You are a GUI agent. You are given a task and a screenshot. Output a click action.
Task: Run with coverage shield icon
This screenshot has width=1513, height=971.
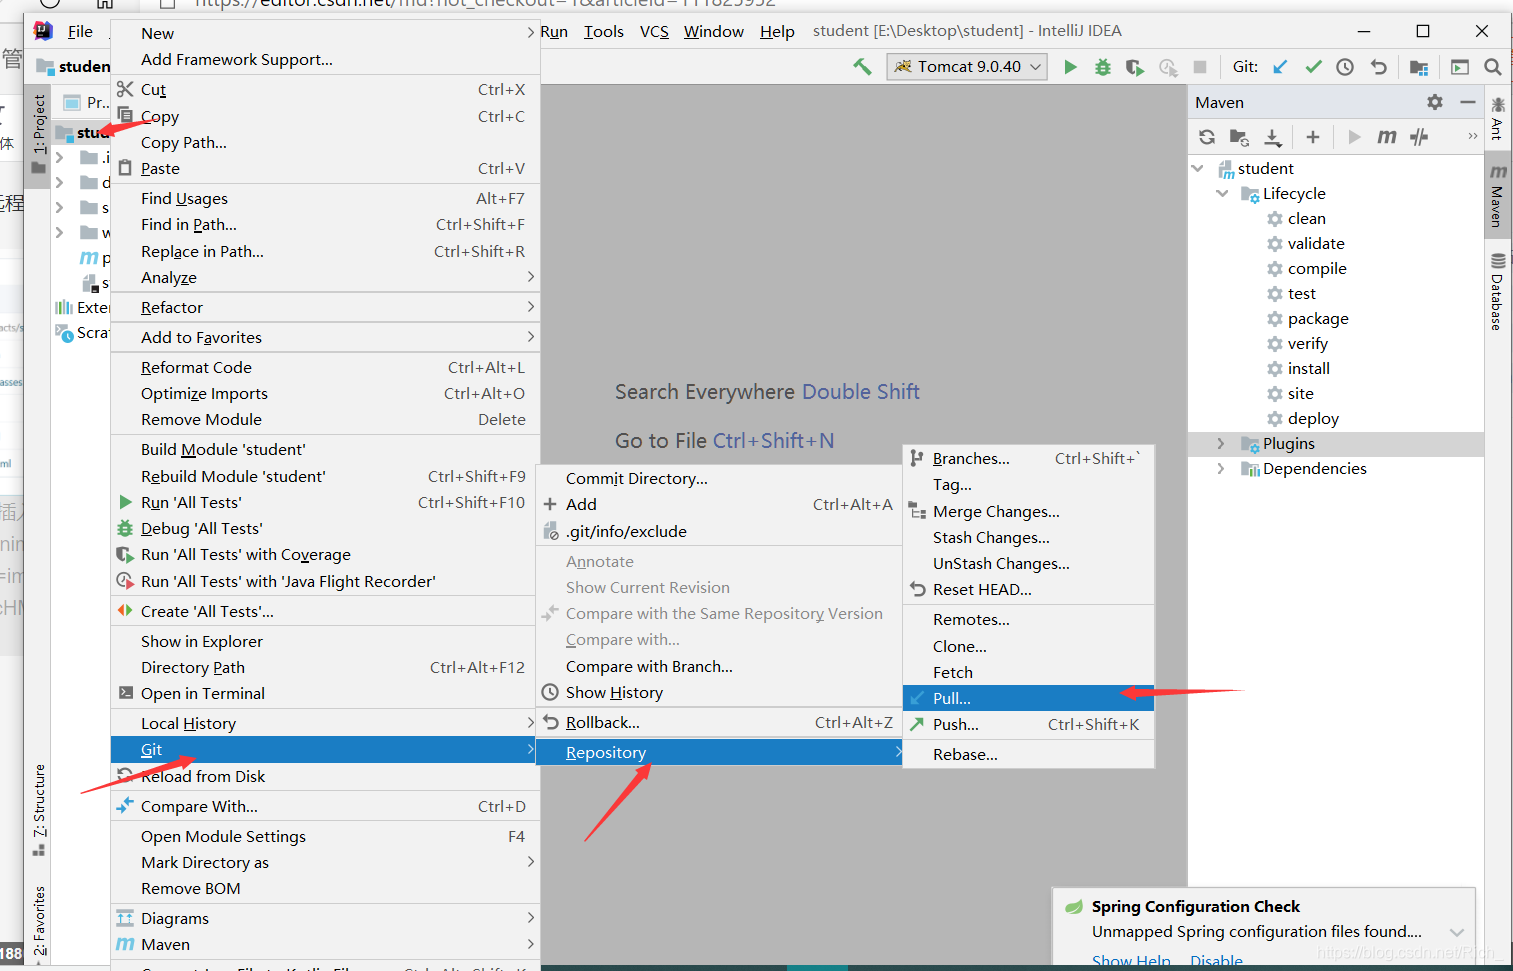pos(1135,67)
